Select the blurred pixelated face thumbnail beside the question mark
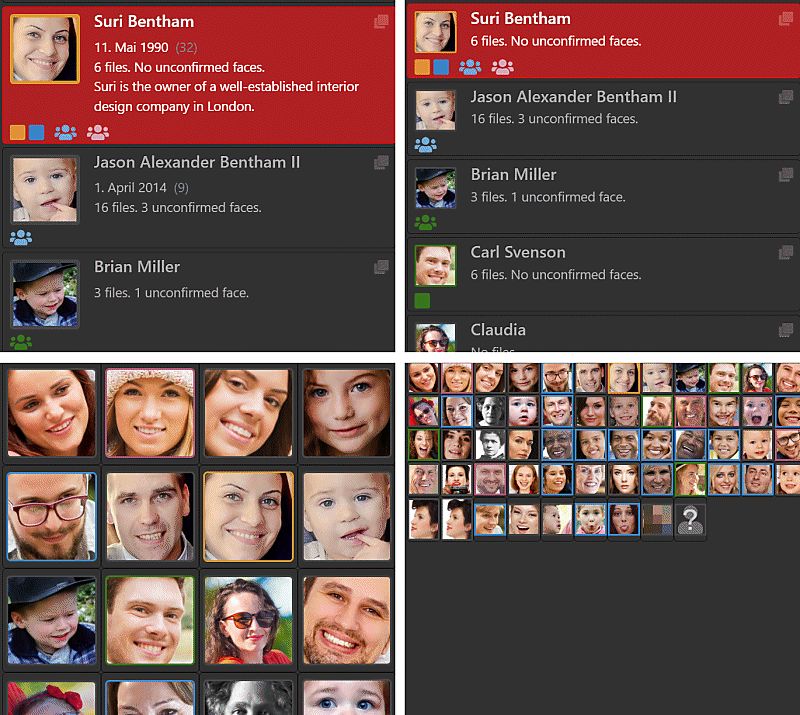The width and height of the screenshot is (800, 715). [657, 520]
